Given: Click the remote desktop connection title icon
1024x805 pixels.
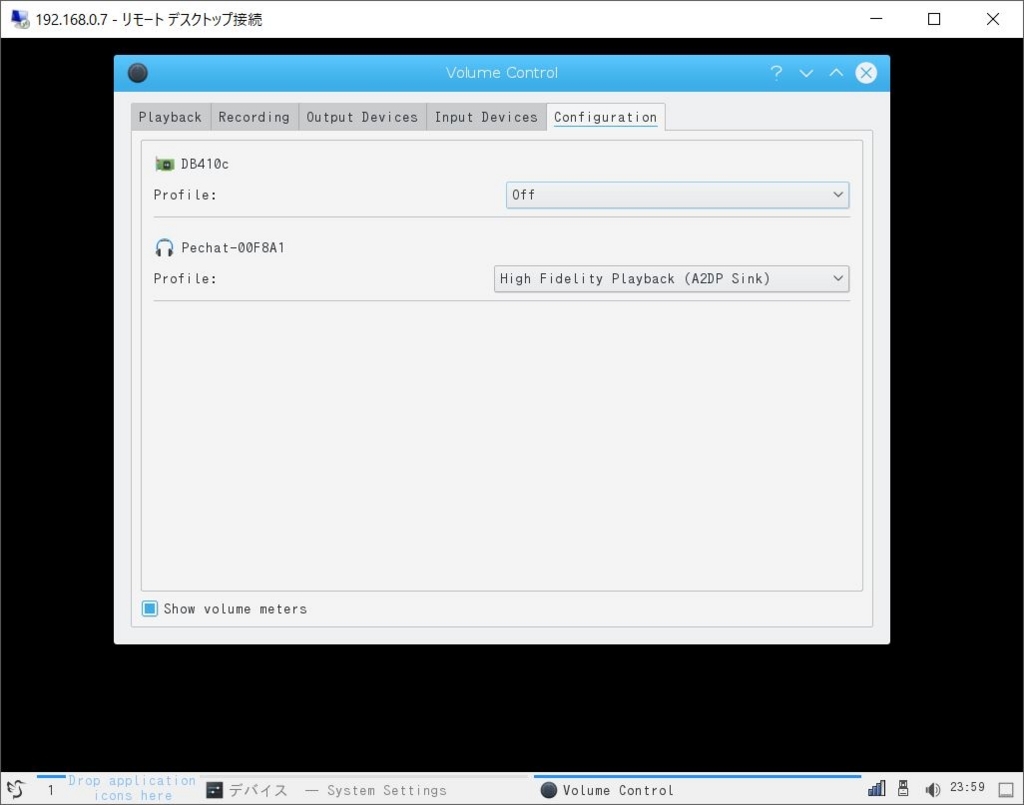Looking at the screenshot, I should click(20, 19).
